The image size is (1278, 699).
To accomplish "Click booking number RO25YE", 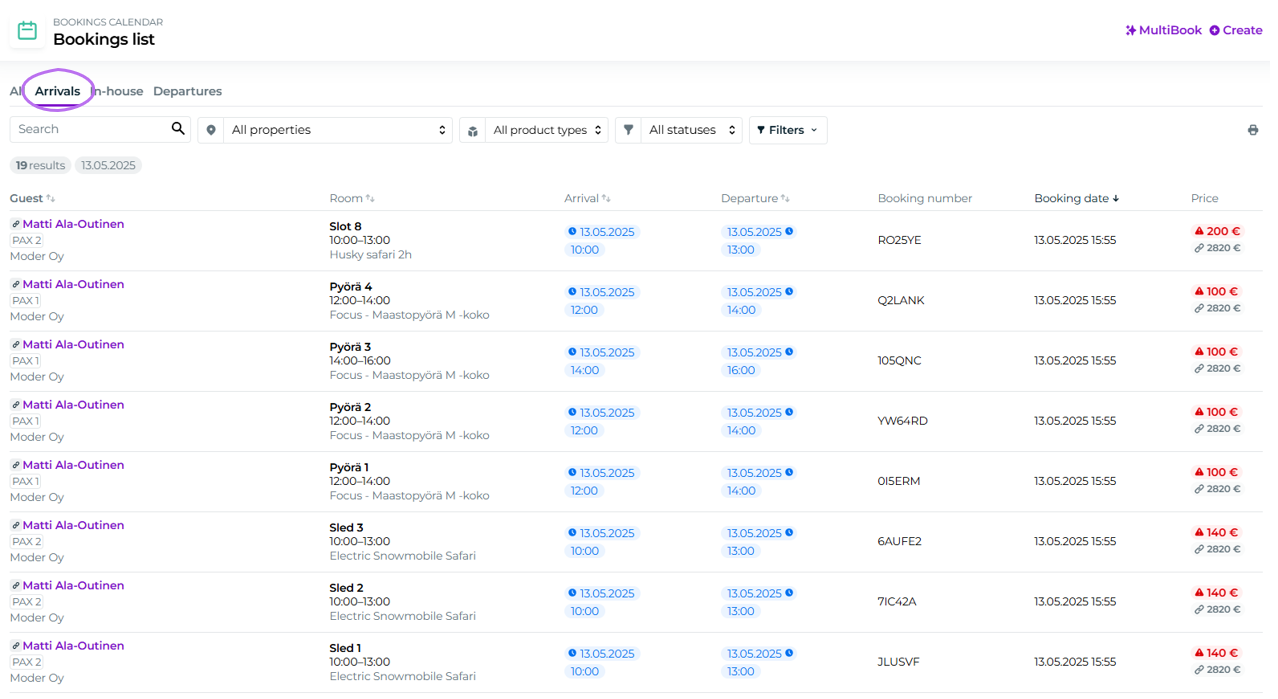I will coord(899,240).
